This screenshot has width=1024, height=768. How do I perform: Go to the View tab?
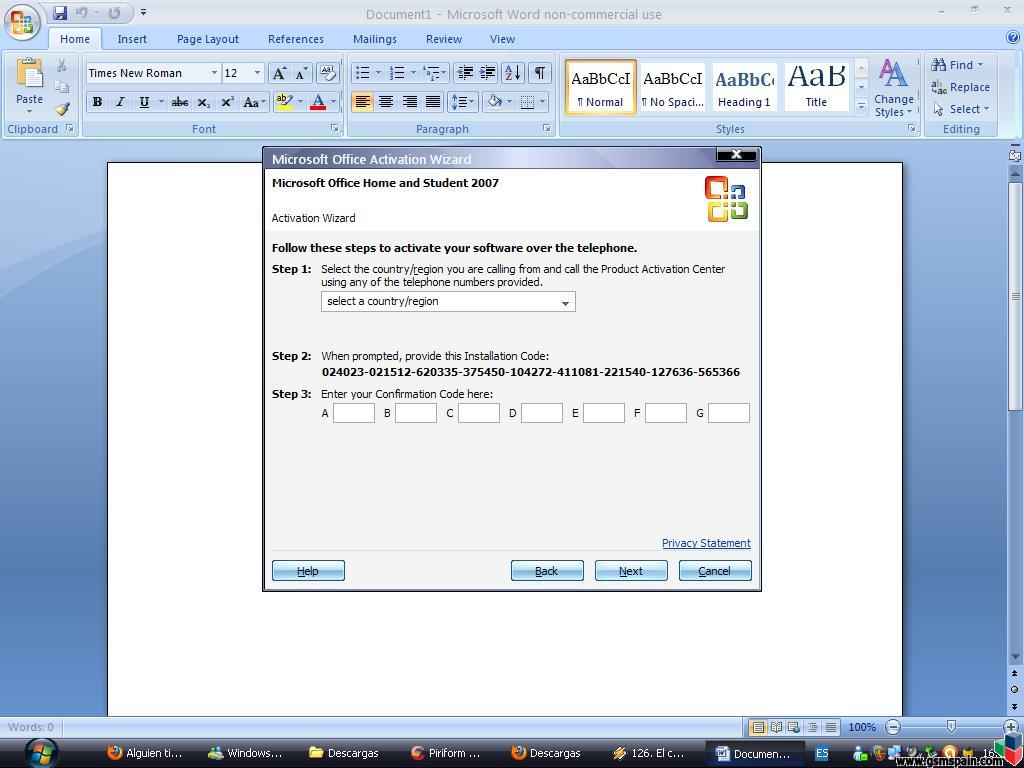[502, 39]
